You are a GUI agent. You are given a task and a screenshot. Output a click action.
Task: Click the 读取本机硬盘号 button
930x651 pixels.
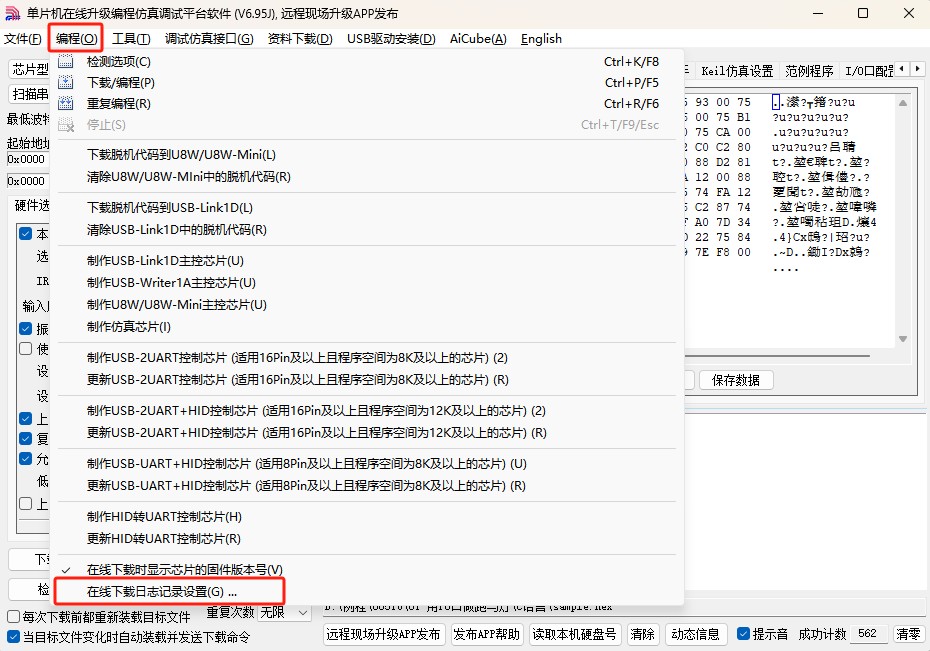pyautogui.click(x=574, y=634)
